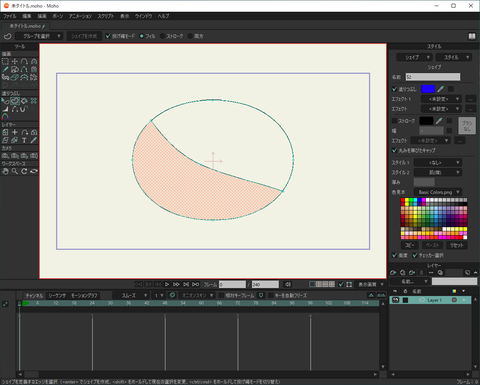Click the fill color eyedropper icon
The height and width of the screenshot is (385, 480).
coord(441,89)
